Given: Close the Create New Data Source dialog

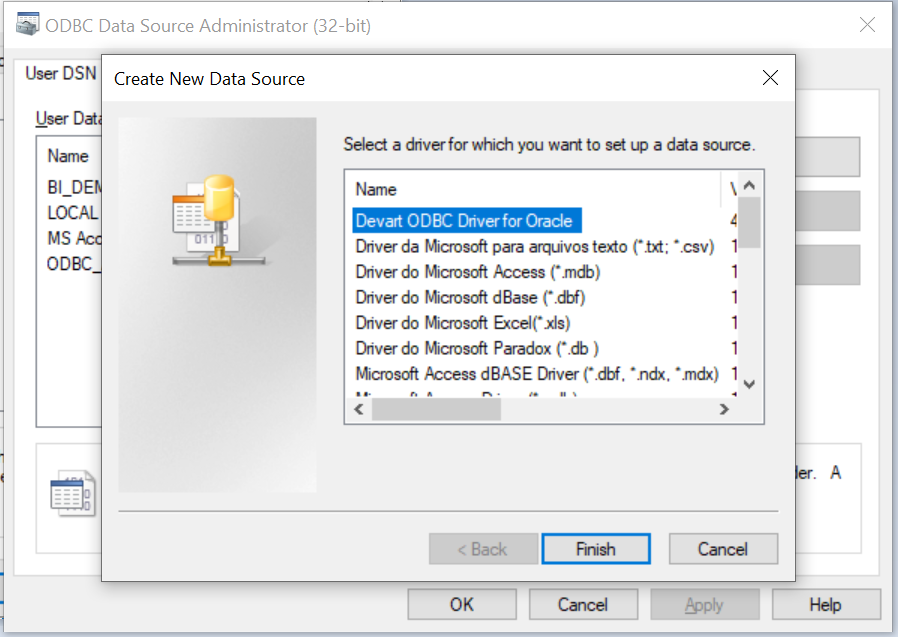Looking at the screenshot, I should click(x=770, y=78).
